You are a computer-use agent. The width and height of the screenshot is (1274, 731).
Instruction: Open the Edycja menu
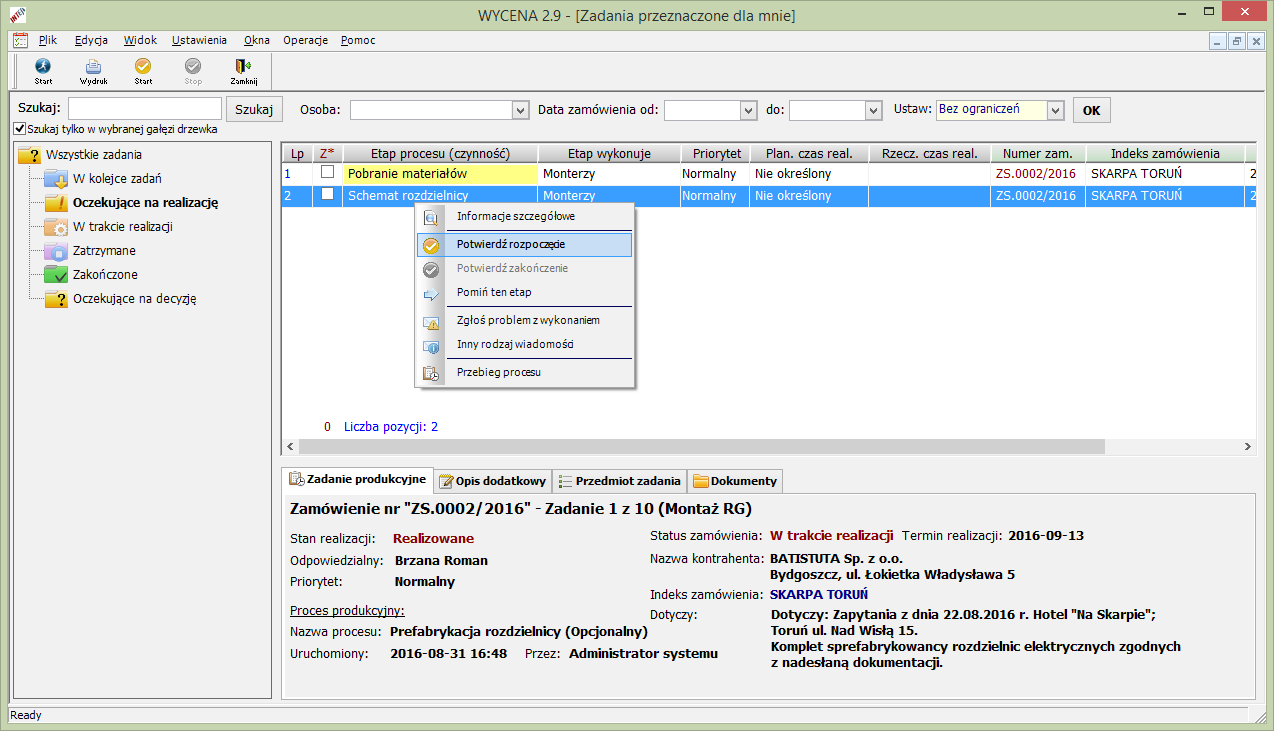[x=91, y=40]
